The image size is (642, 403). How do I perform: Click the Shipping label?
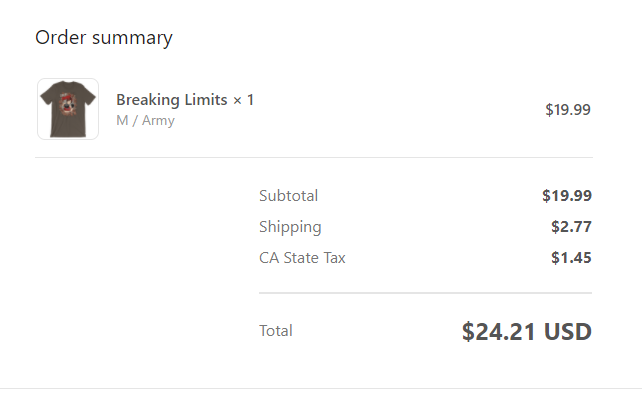pyautogui.click(x=290, y=227)
